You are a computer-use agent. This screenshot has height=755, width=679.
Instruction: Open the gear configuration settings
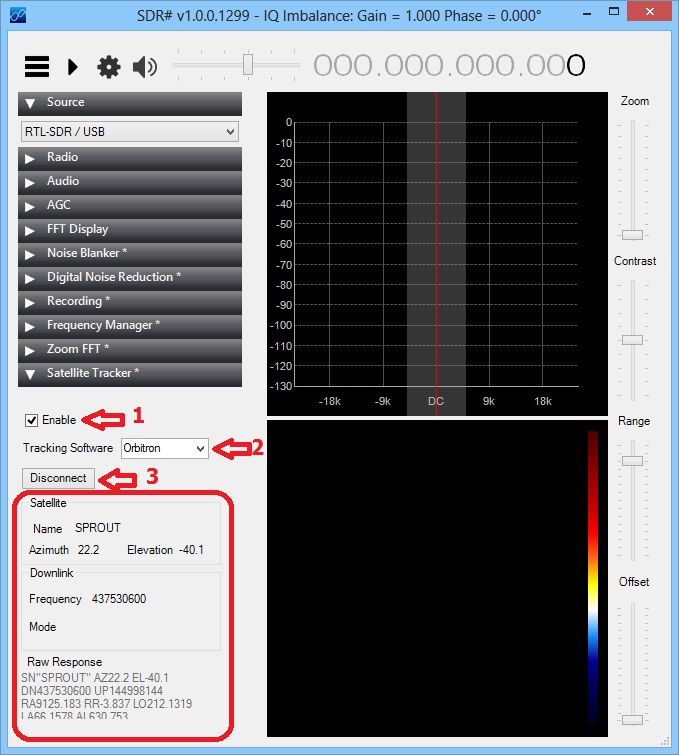coord(109,66)
